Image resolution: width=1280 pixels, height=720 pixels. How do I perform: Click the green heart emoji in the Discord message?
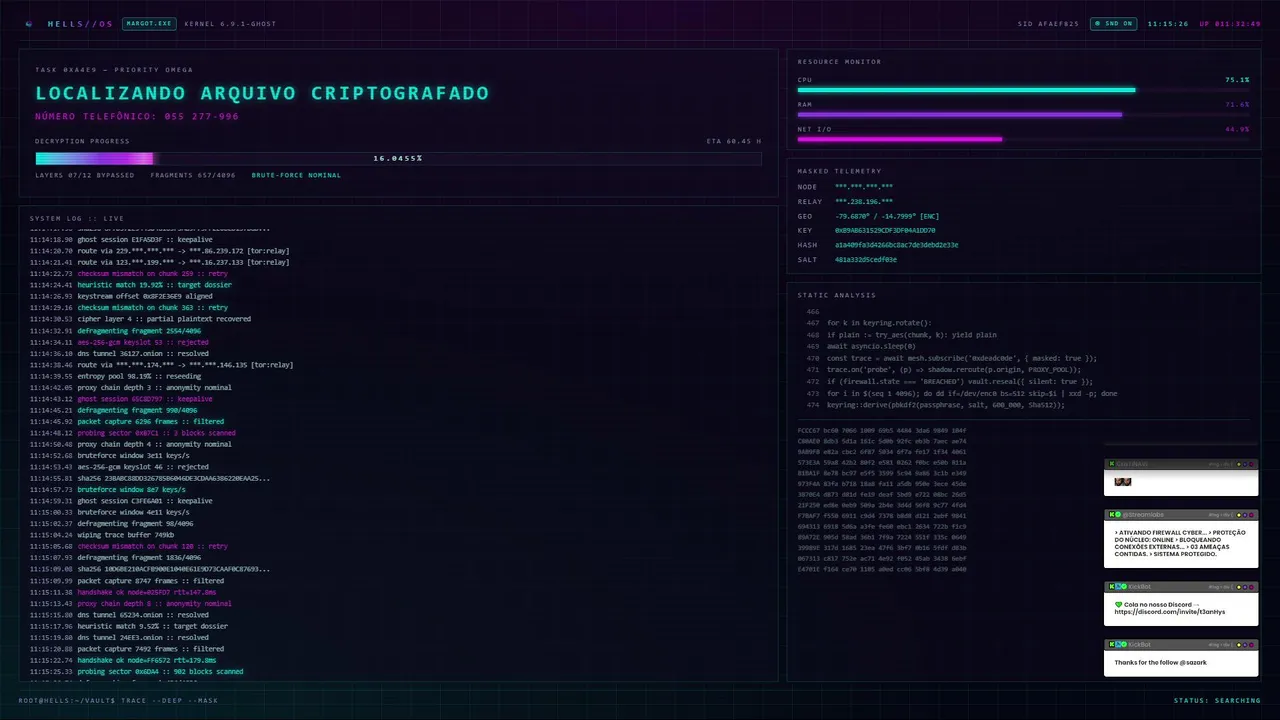coord(1118,605)
